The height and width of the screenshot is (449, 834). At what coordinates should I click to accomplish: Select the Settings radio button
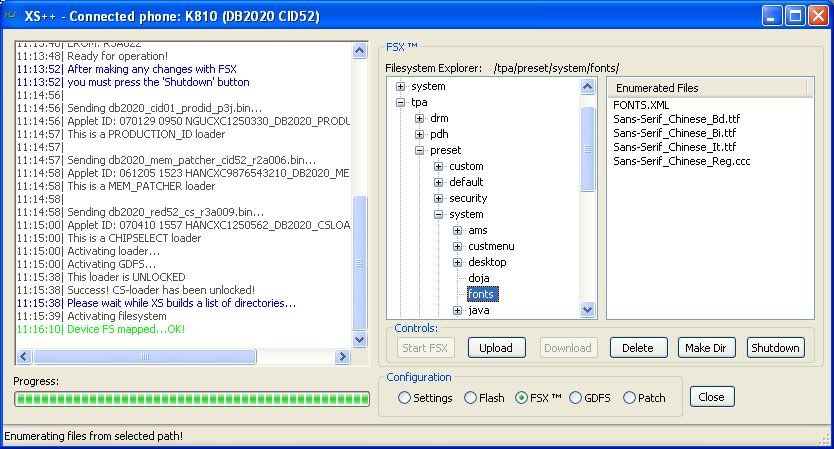(404, 398)
